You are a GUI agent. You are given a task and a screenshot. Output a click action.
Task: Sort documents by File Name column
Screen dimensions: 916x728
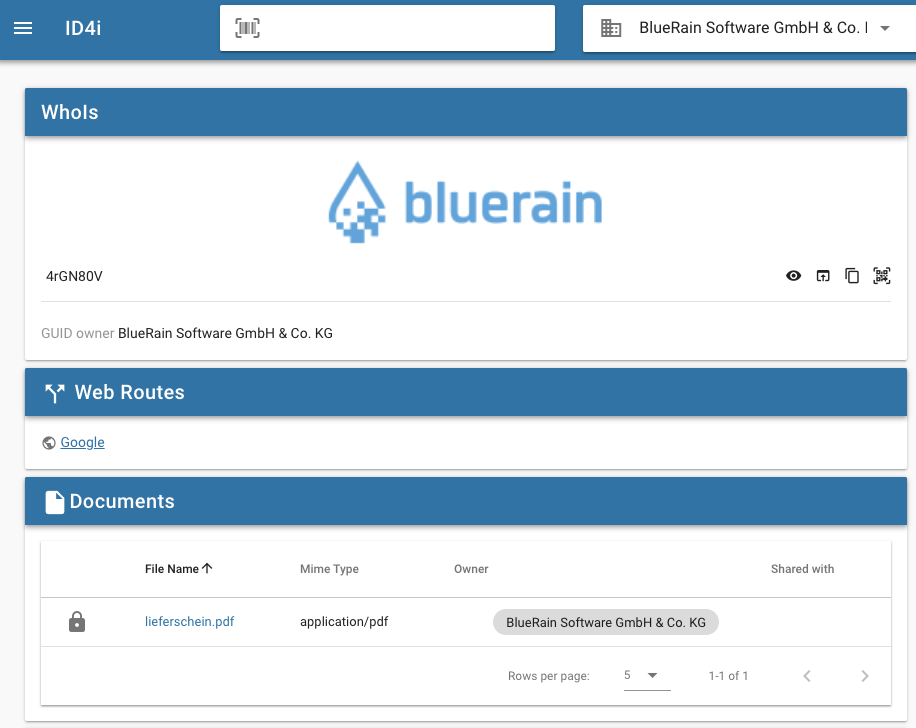172,569
